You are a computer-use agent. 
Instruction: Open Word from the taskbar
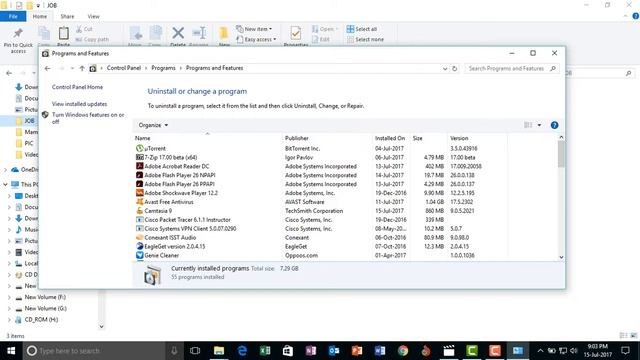380,351
